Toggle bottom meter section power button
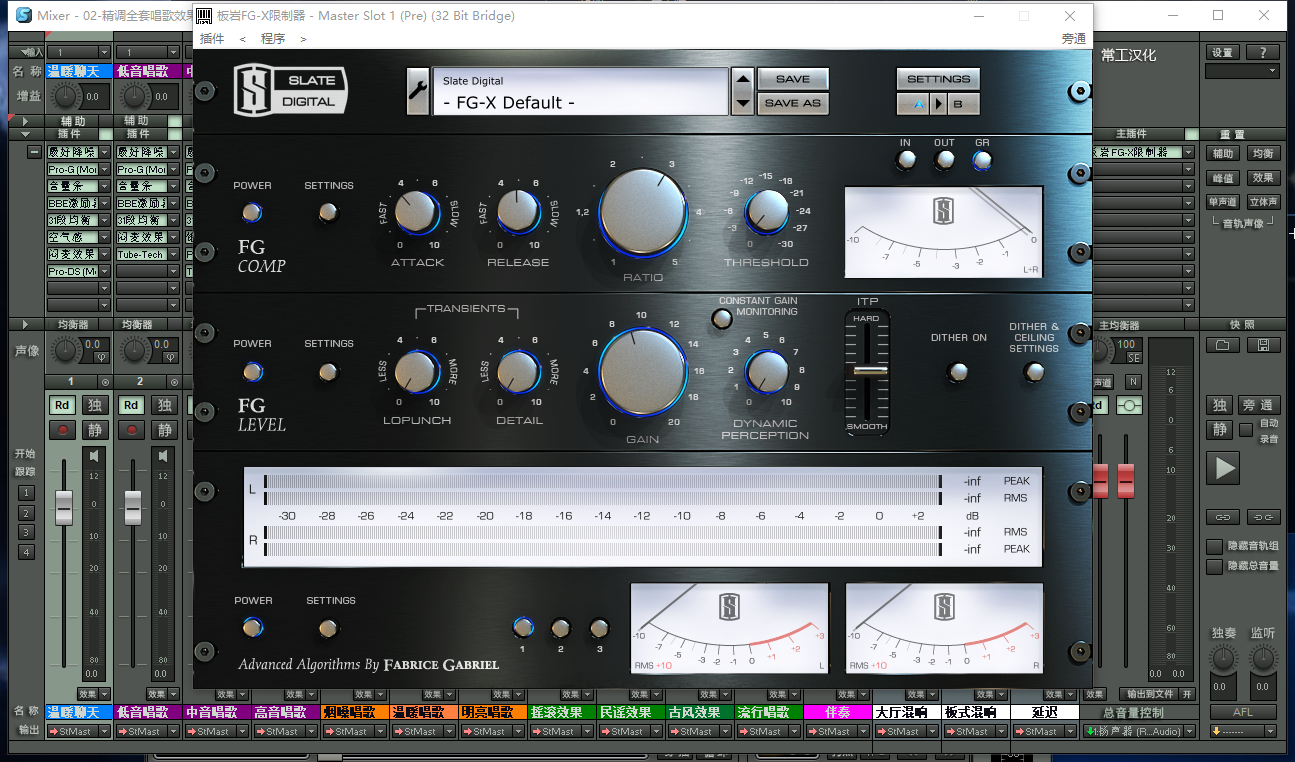This screenshot has height=762, width=1295. (252, 628)
